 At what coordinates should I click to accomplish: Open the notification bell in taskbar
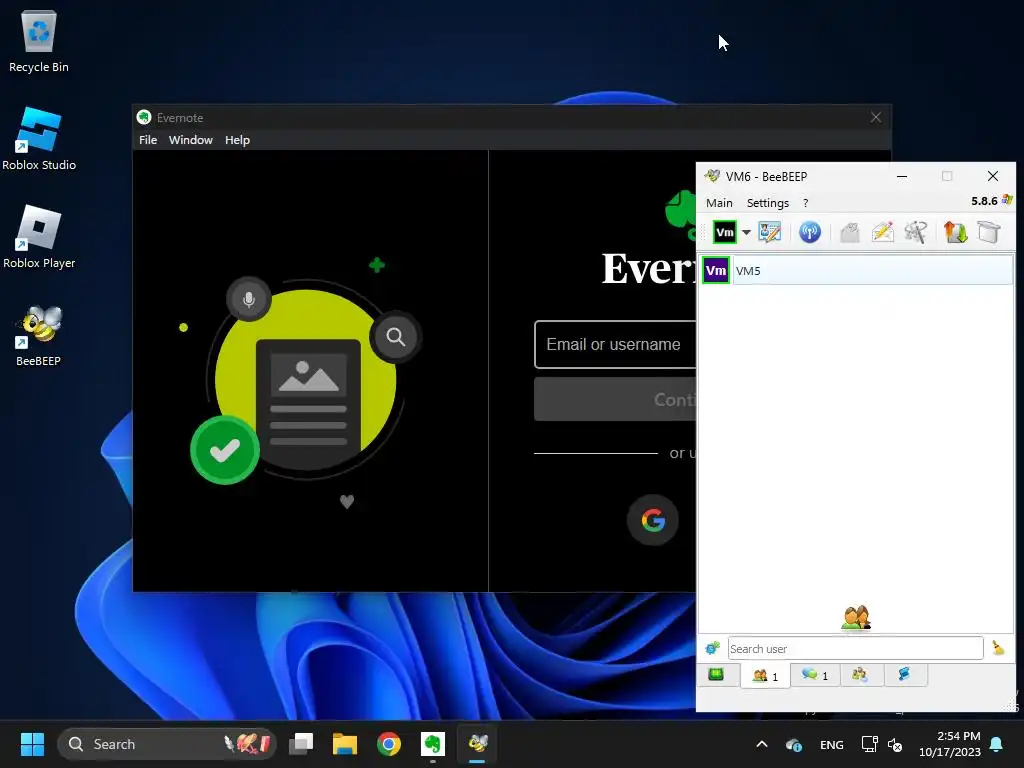pyautogui.click(x=997, y=744)
